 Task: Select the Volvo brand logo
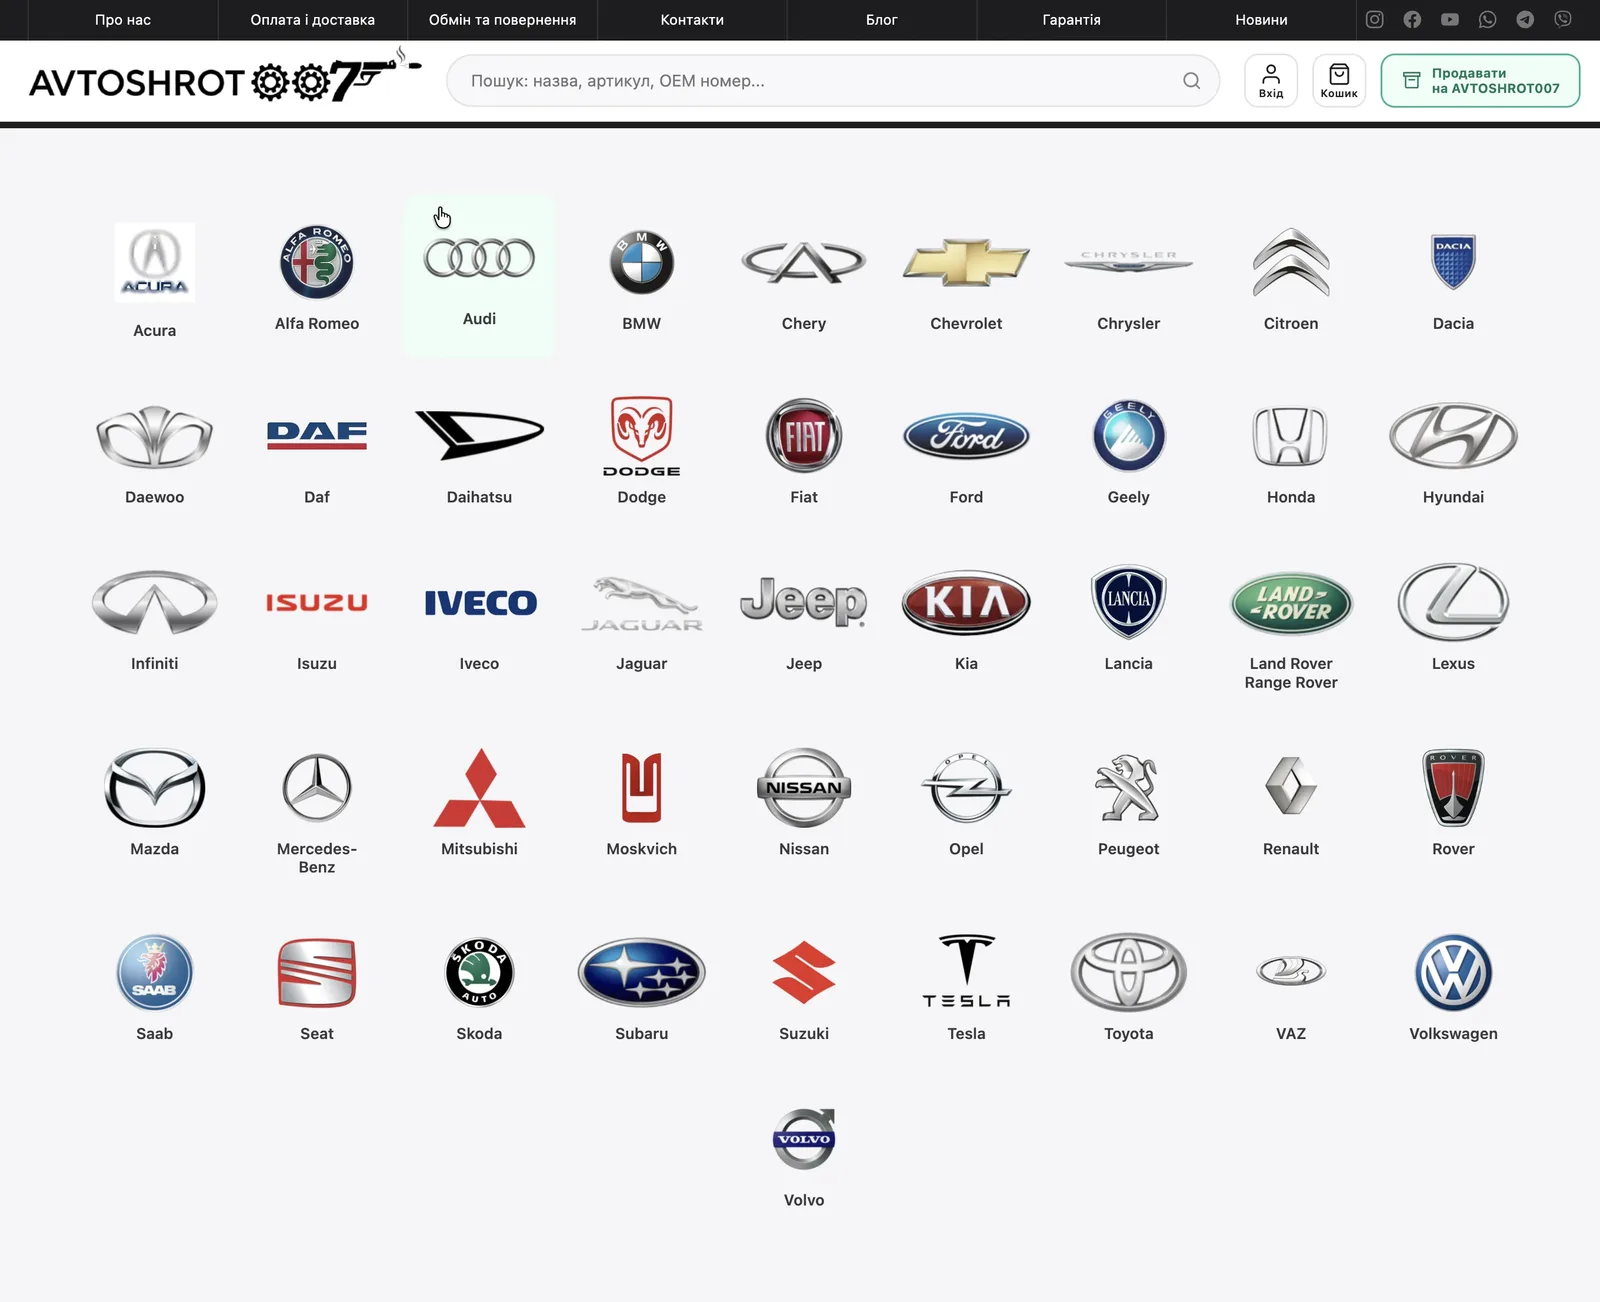click(x=804, y=1139)
